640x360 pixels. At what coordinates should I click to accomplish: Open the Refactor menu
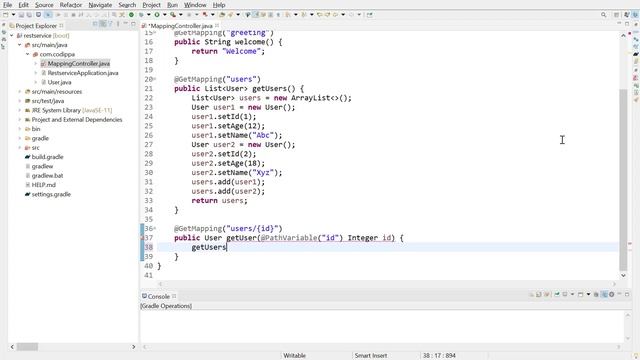[x=71, y=5]
